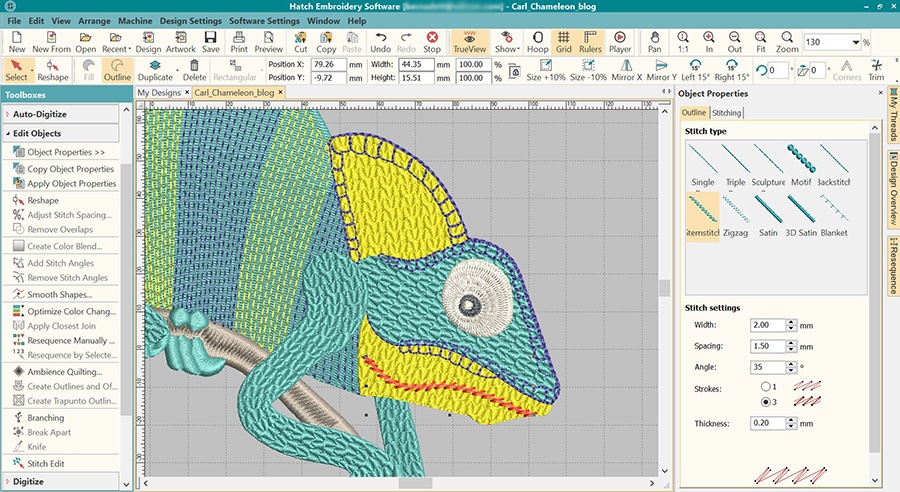
Task: Click the Duplicate tool icon
Action: 155,69
